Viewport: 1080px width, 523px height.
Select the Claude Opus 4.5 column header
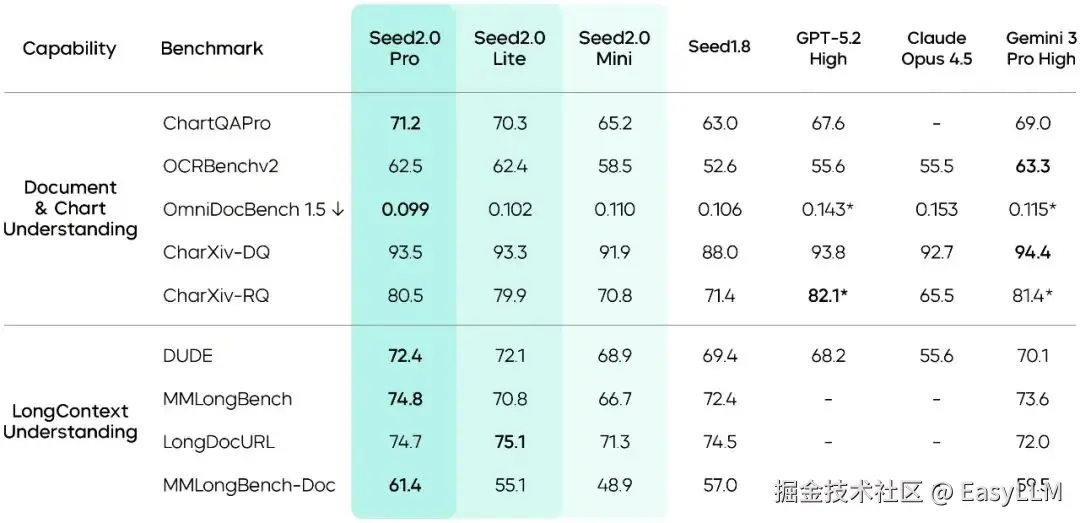936,48
